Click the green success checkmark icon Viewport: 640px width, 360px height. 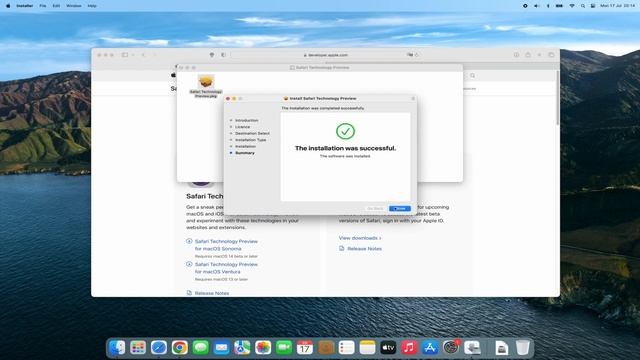(345, 131)
